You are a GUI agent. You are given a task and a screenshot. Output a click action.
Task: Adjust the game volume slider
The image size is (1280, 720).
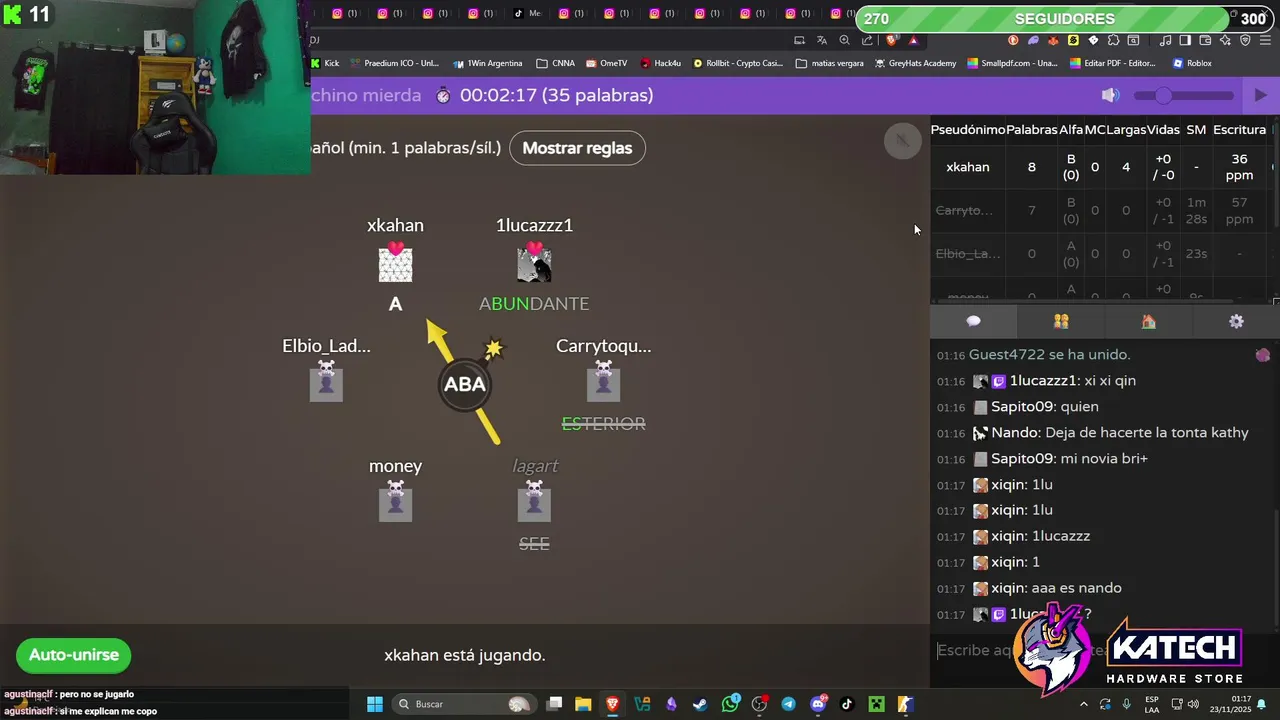pos(1184,95)
